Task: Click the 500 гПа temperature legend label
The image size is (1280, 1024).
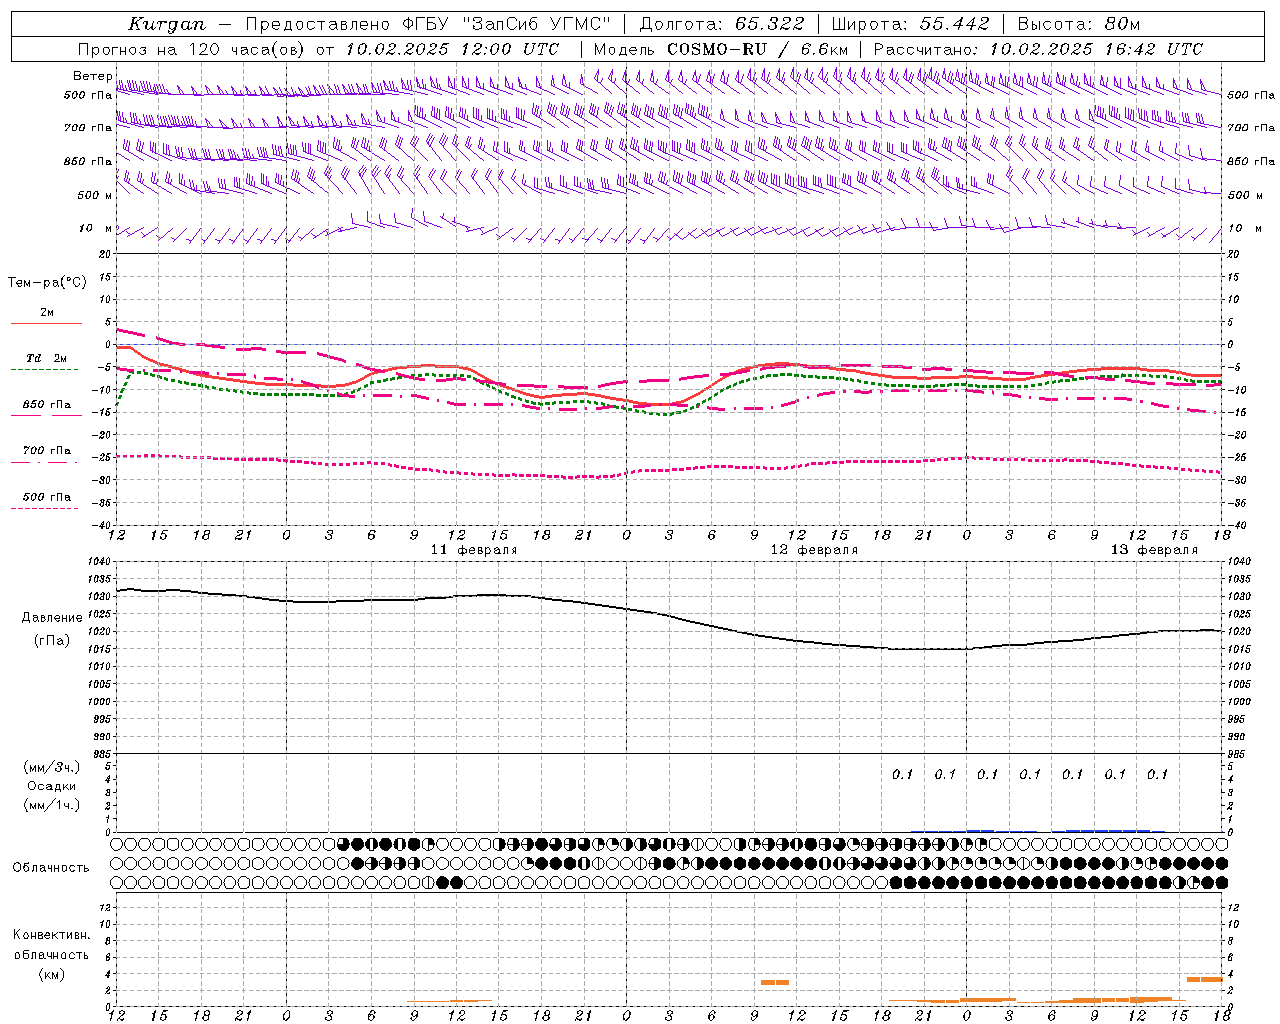Action: (x=47, y=497)
